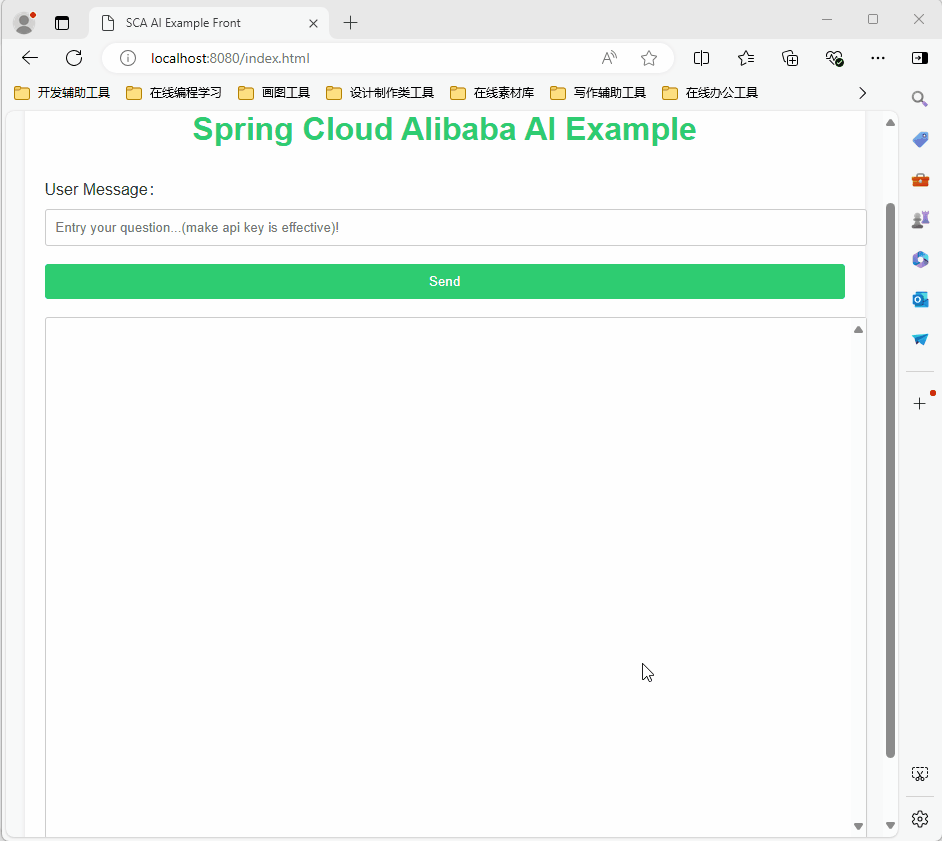Launch Games from the sidebar
The width and height of the screenshot is (942, 841).
[x=920, y=219]
